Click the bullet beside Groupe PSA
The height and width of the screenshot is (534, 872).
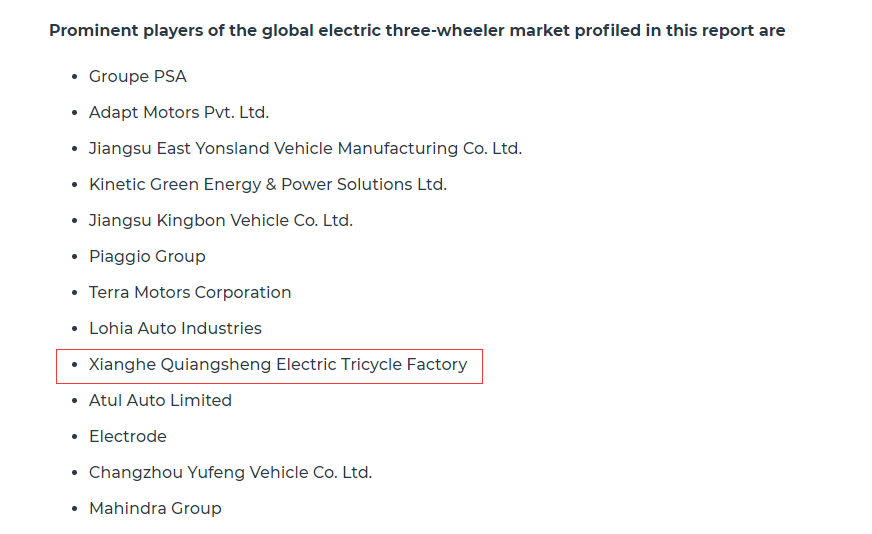point(75,77)
